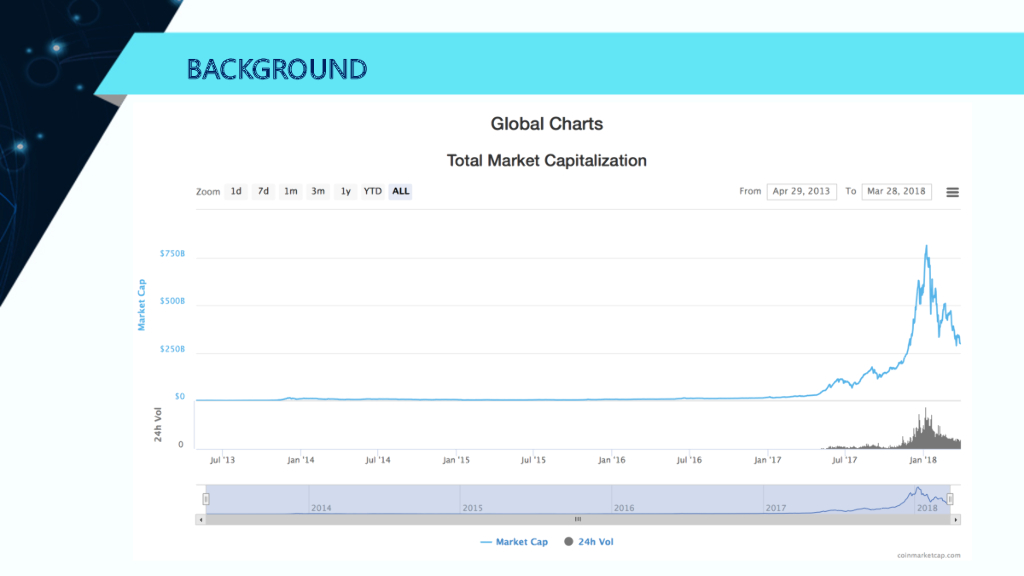Open the coinmarketcap.com credit link

pyautogui.click(x=926, y=555)
